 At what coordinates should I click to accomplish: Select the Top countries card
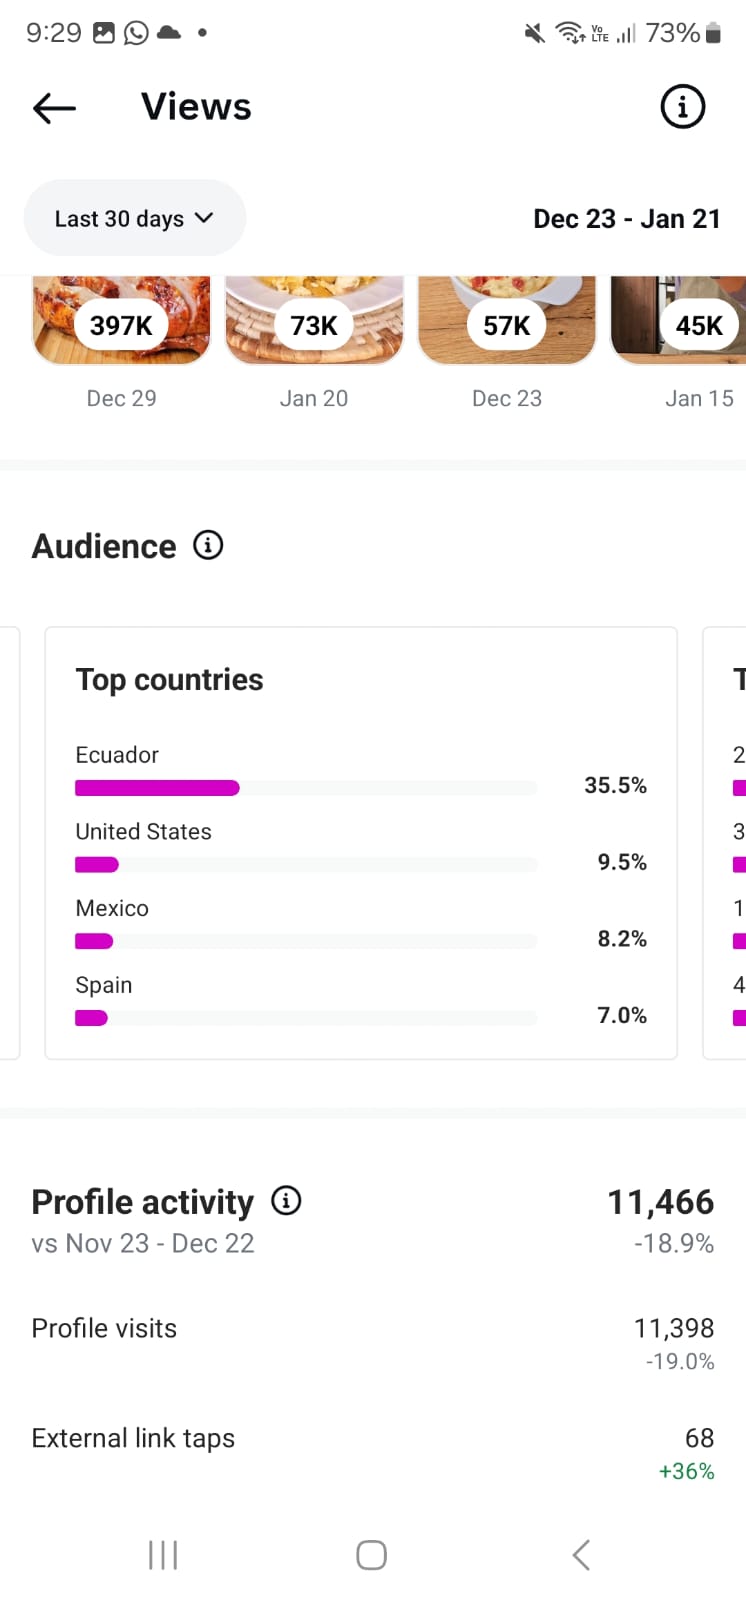pos(361,680)
